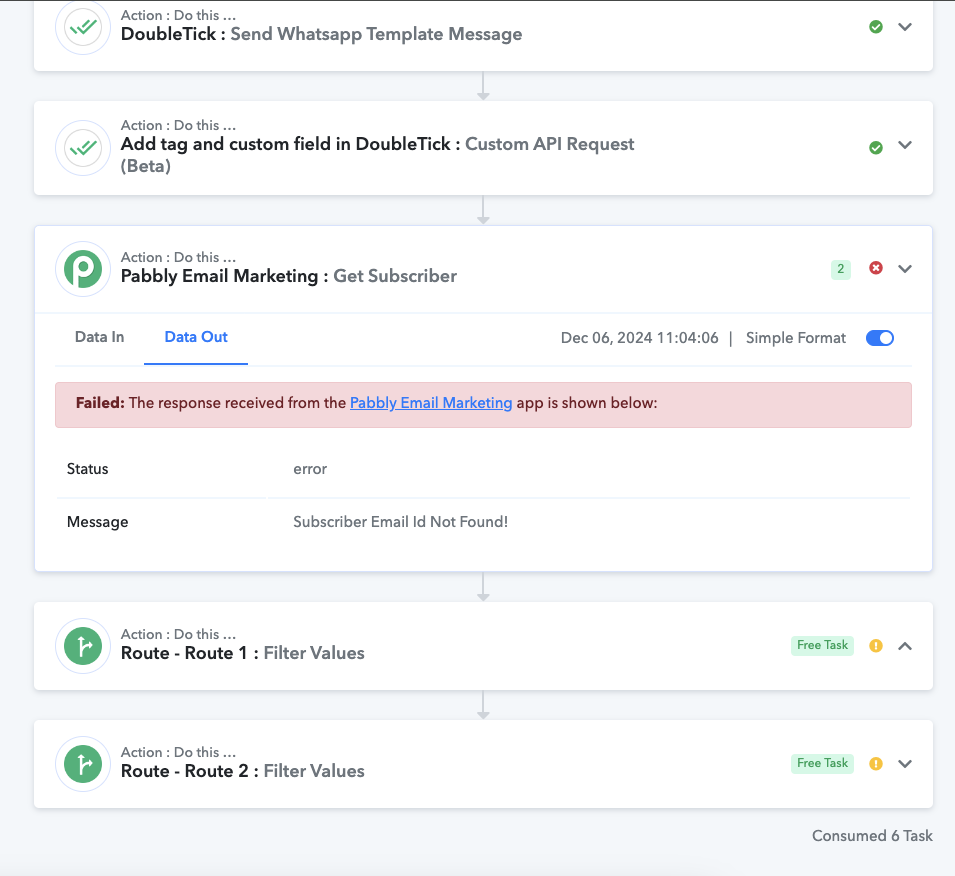Screen dimensions: 955x876
Task: Click the Pabbly Email Marketing app icon
Action: tap(83, 269)
